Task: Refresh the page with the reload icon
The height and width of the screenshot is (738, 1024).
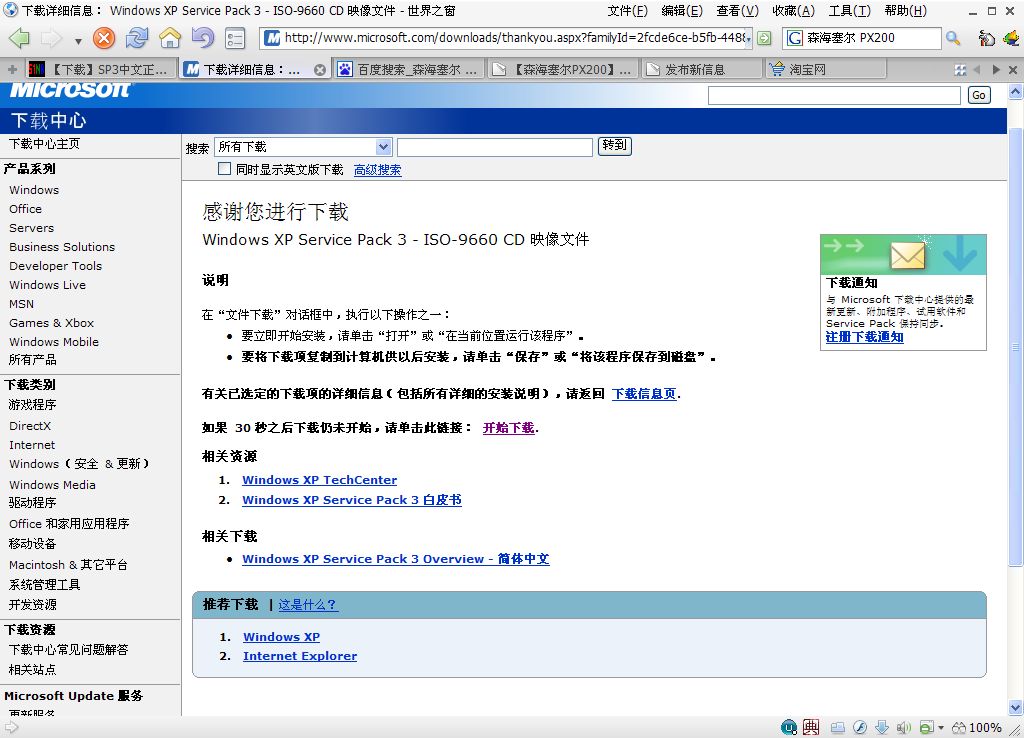Action: pos(136,38)
